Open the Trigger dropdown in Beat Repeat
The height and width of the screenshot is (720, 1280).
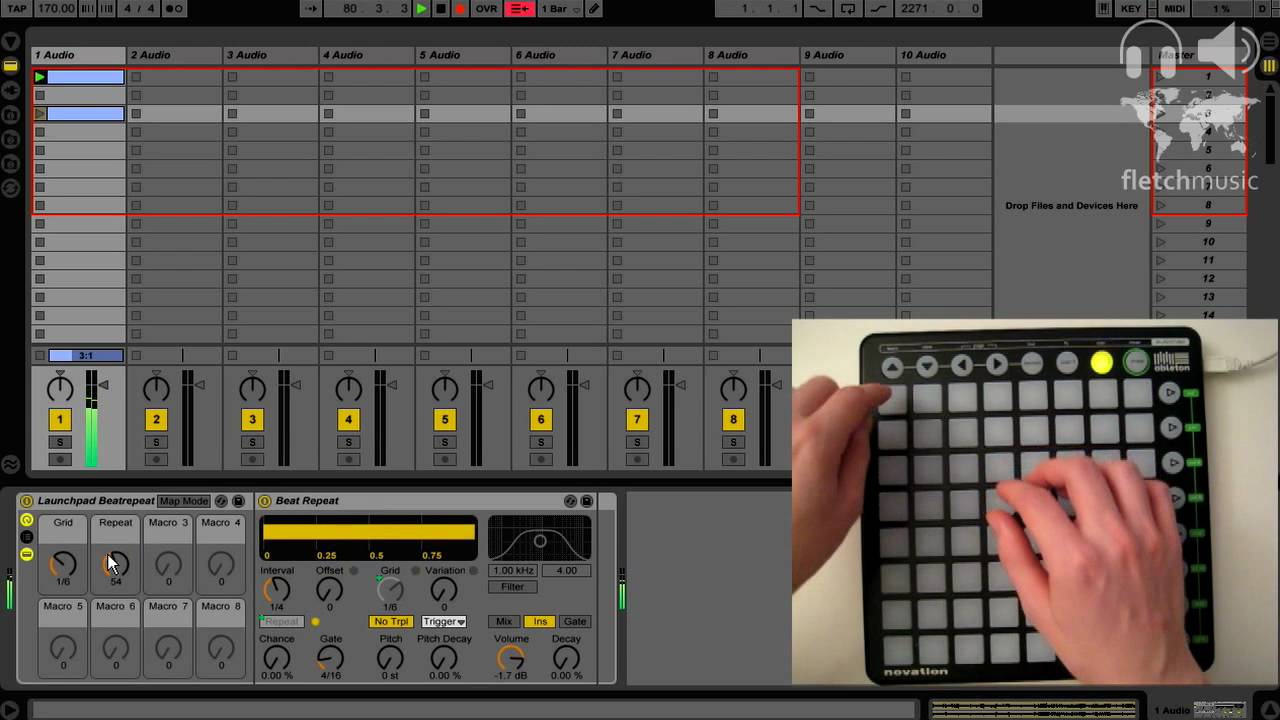(x=444, y=622)
